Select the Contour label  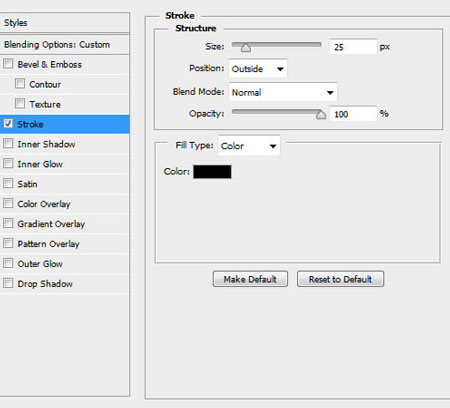tap(45, 84)
